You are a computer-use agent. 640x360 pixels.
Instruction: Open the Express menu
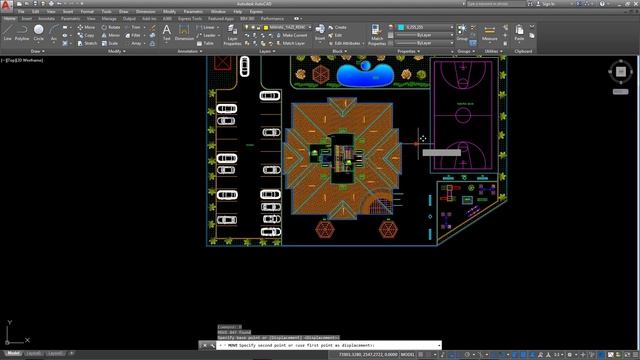coord(256,11)
